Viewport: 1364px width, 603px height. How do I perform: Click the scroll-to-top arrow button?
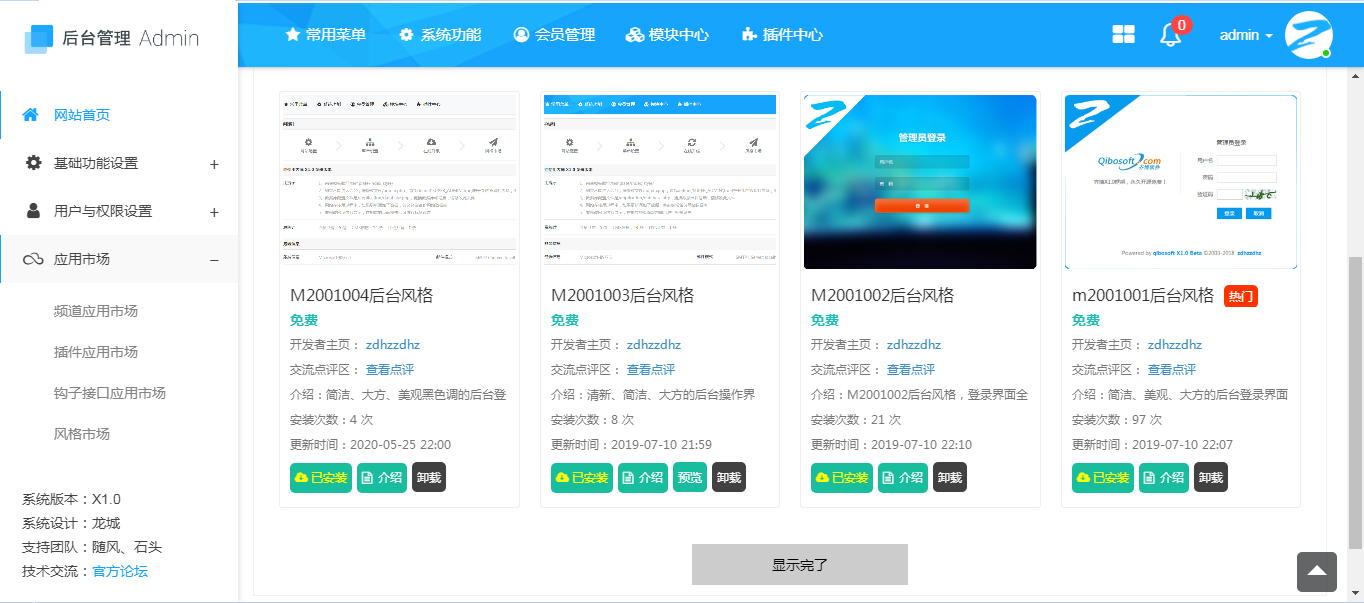tap(1316, 571)
